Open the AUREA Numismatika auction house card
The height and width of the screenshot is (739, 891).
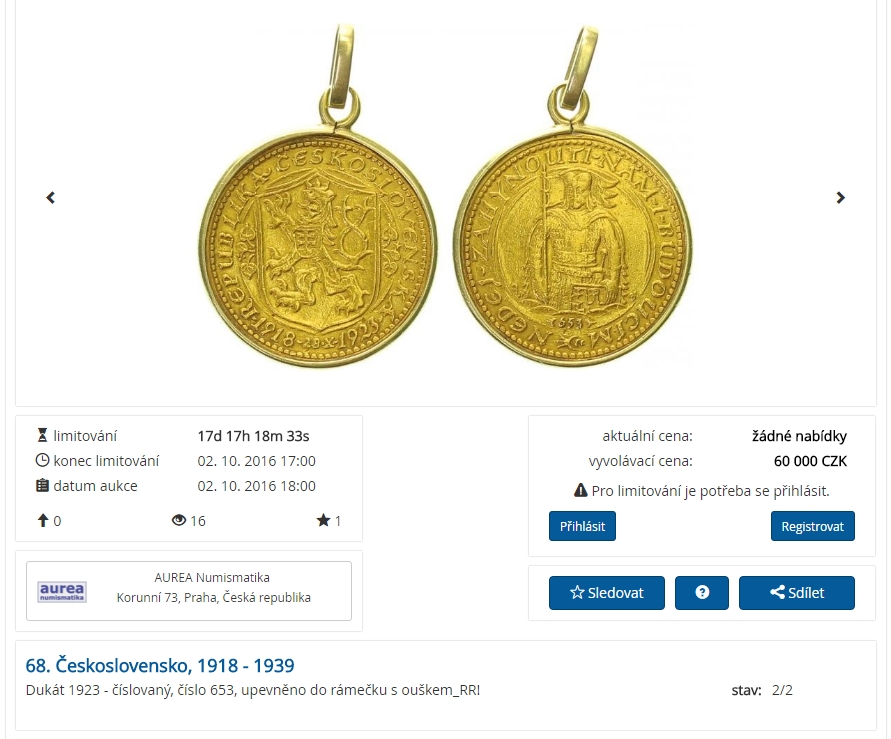click(189, 591)
